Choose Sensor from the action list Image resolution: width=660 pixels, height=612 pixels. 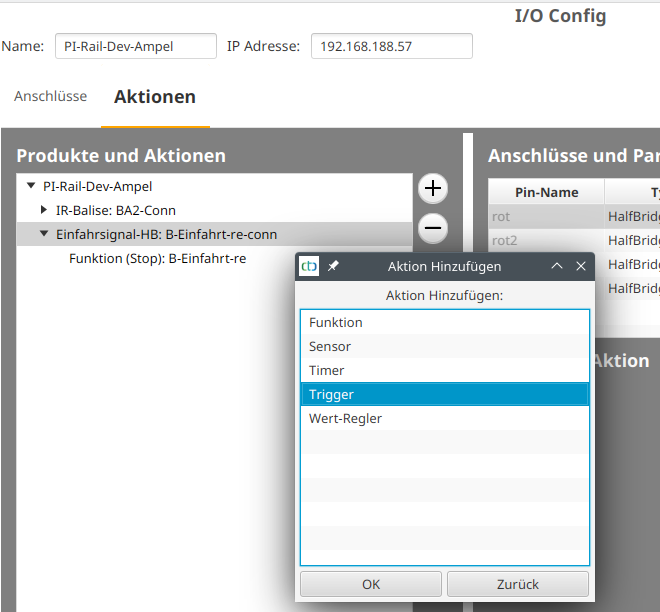pyautogui.click(x=445, y=347)
